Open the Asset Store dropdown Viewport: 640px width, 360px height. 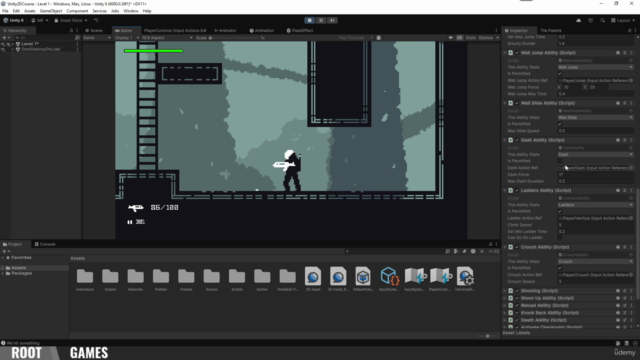pyautogui.click(x=71, y=20)
